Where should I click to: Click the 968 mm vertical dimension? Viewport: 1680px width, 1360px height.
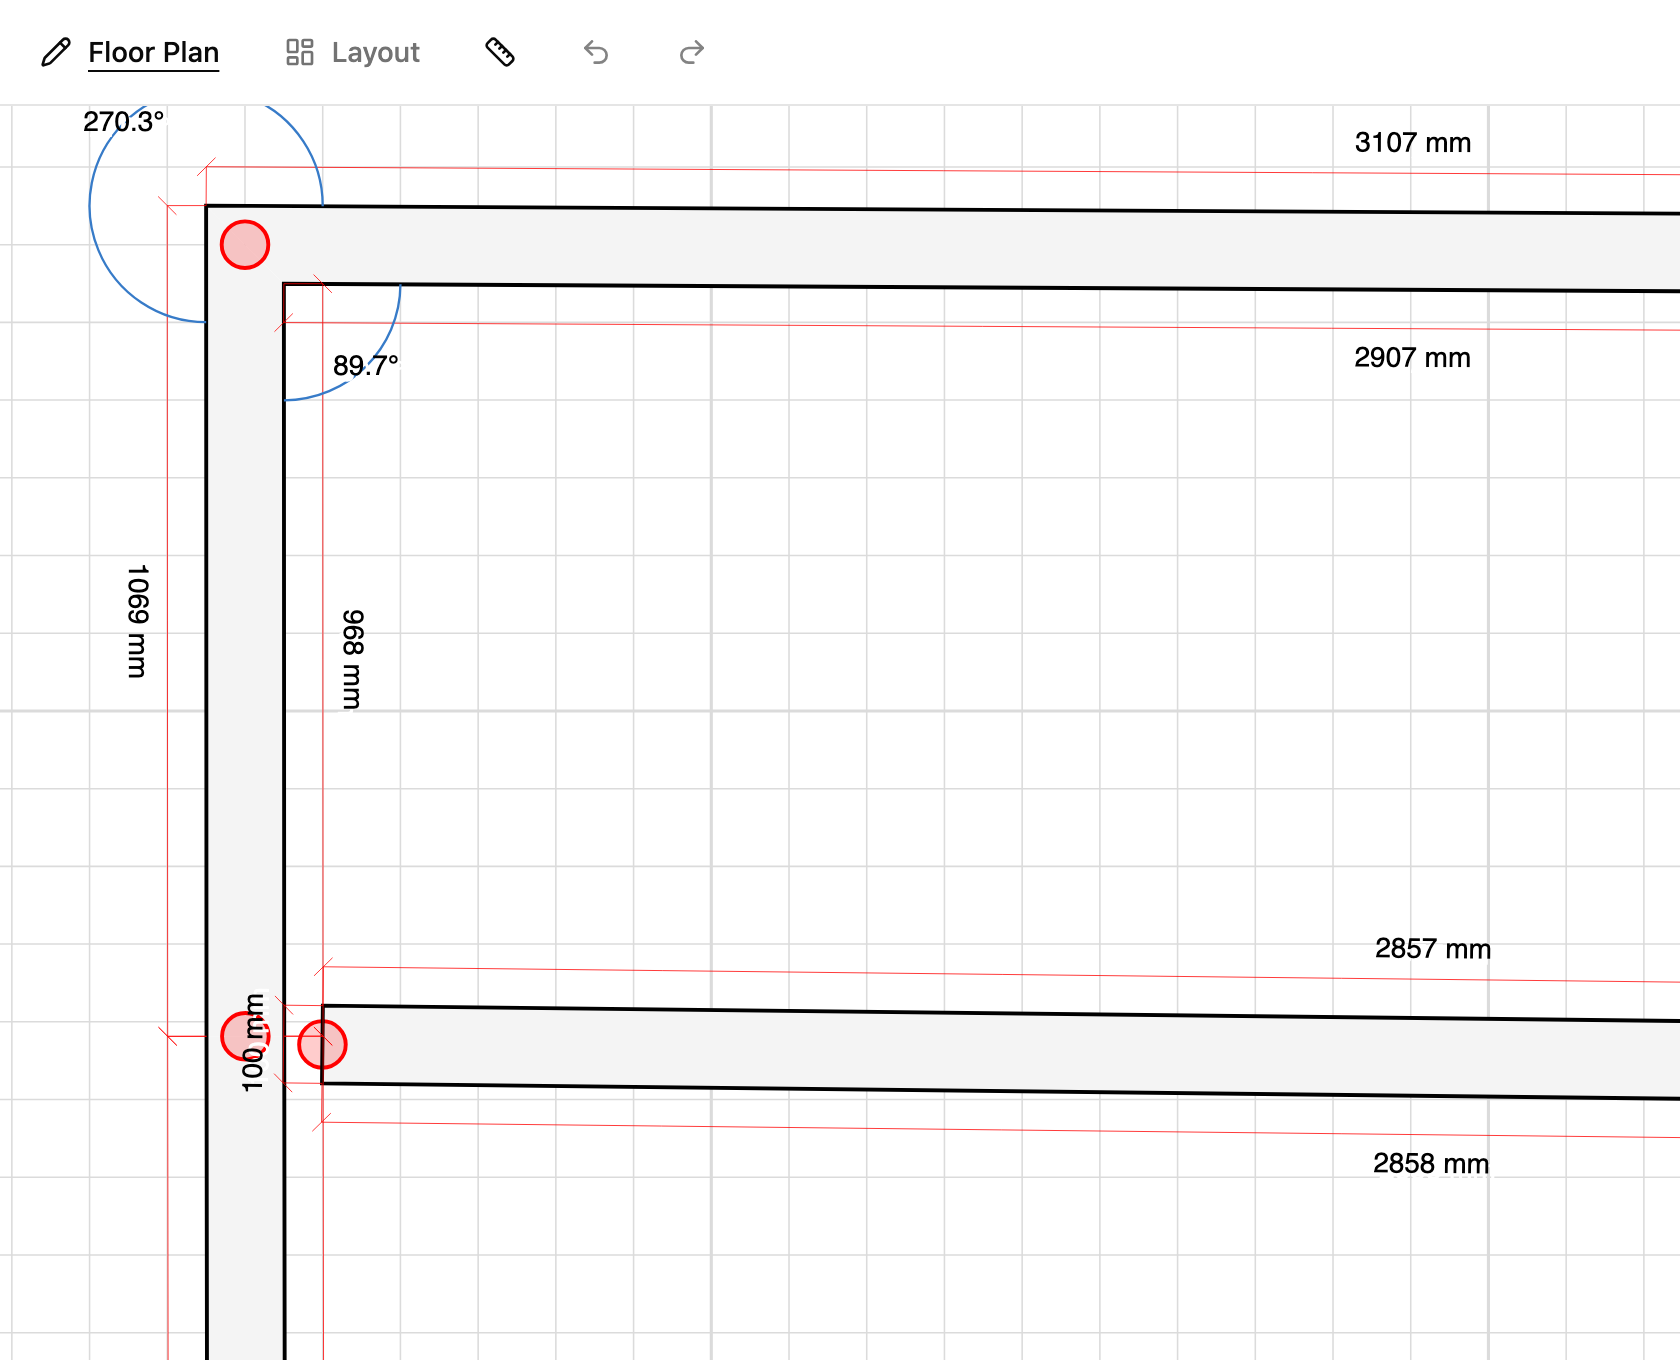pyautogui.click(x=352, y=659)
